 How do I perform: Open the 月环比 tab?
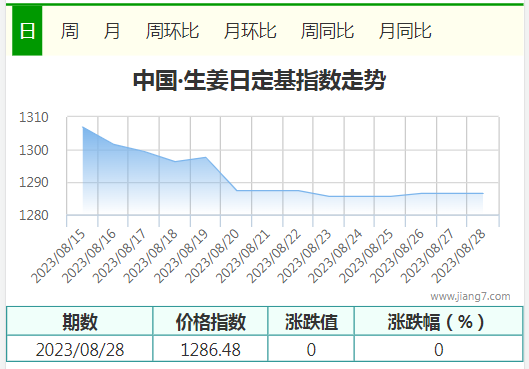pyautogui.click(x=250, y=31)
